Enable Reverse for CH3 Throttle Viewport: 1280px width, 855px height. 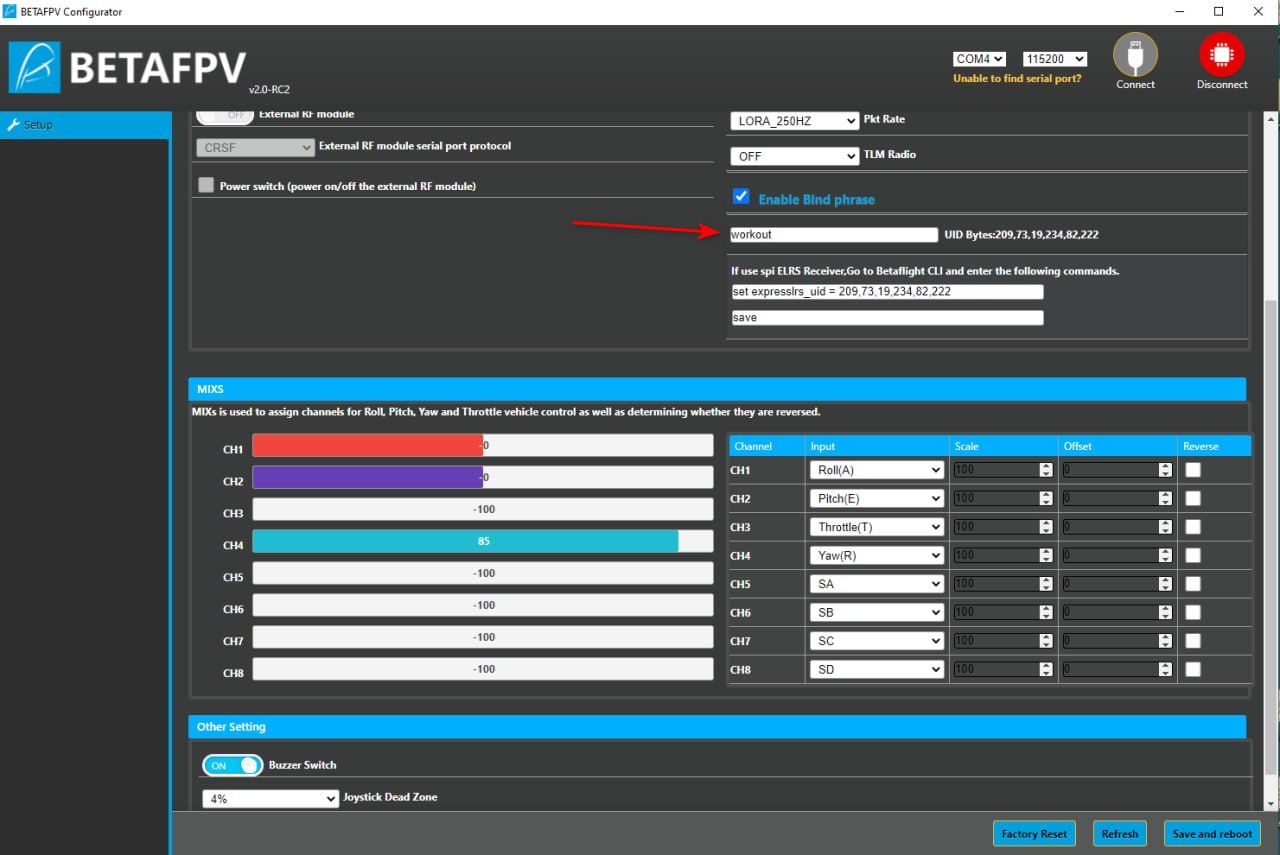pos(1193,527)
